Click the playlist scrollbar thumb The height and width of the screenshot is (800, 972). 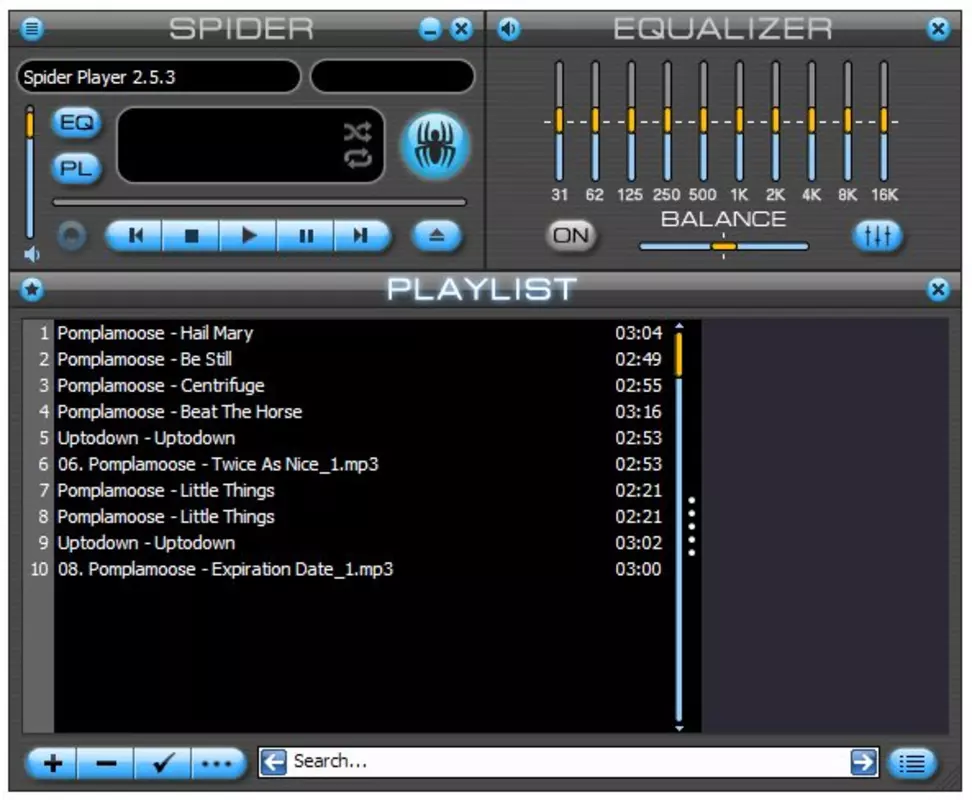[679, 354]
